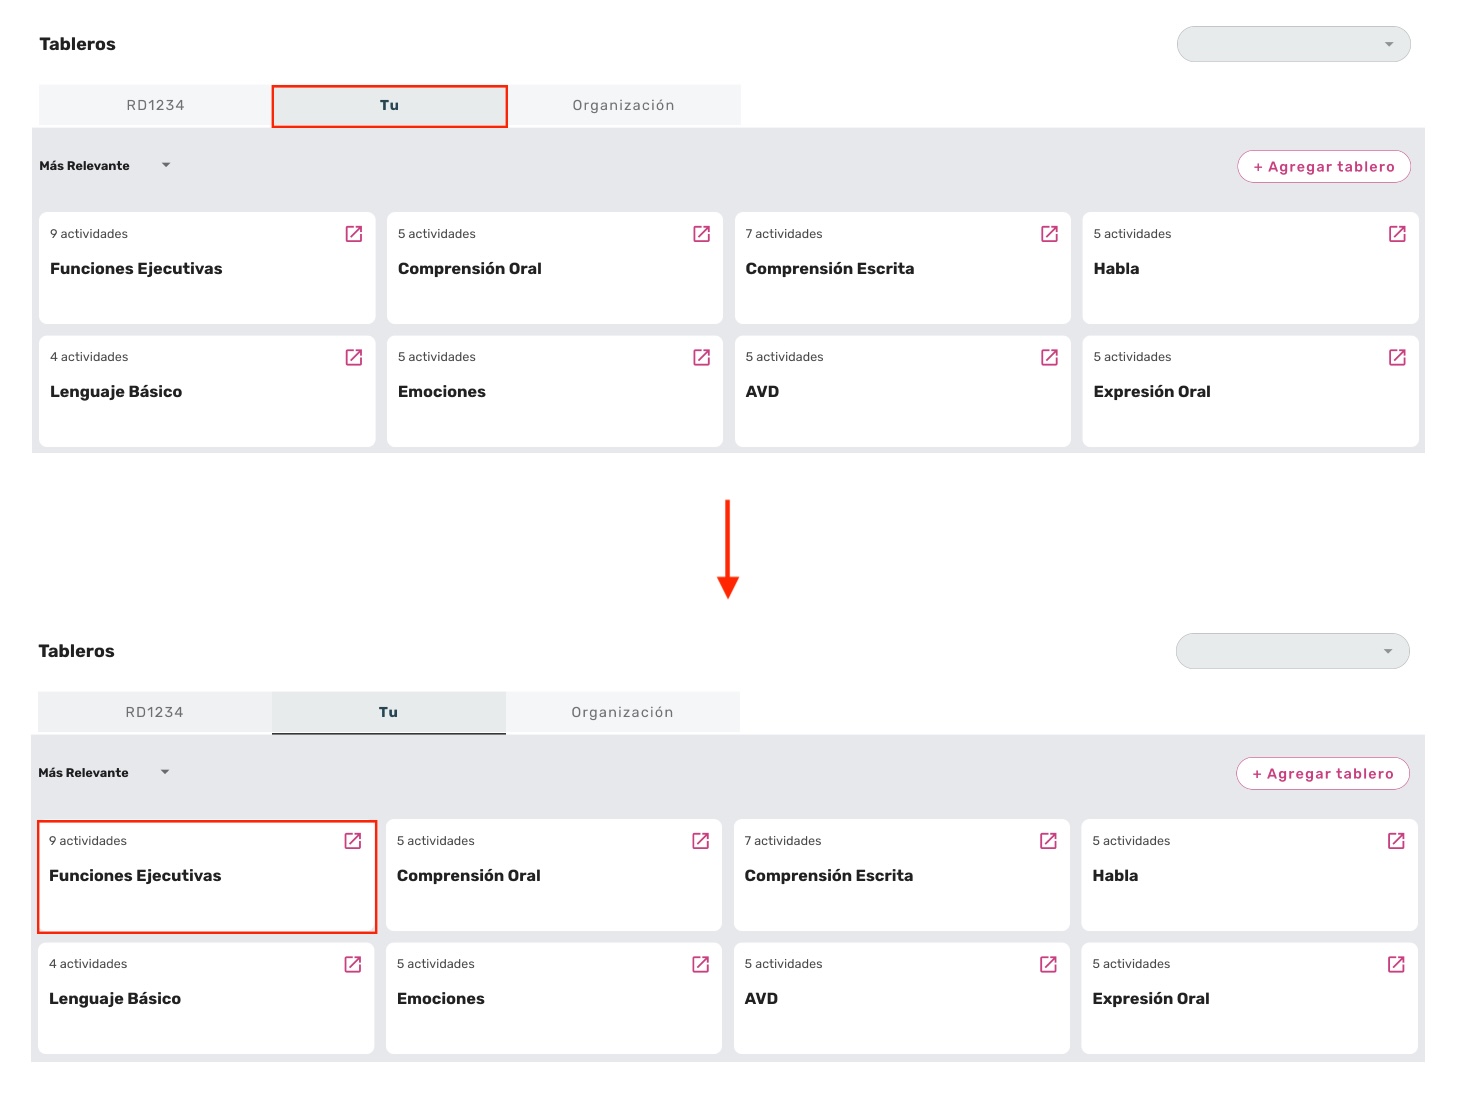This screenshot has width=1459, height=1100.
Task: Open Expresión Oral link icon, lower panel
Action: 1396,964
